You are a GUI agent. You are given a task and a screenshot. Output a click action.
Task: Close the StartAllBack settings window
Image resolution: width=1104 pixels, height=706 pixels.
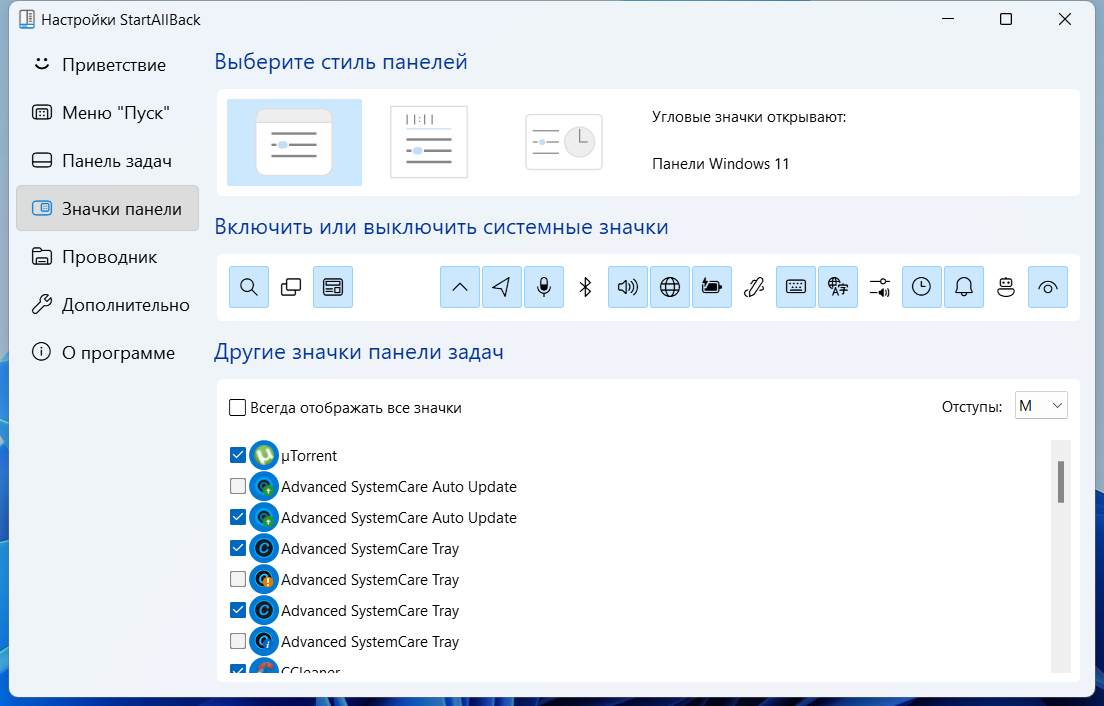1065,19
